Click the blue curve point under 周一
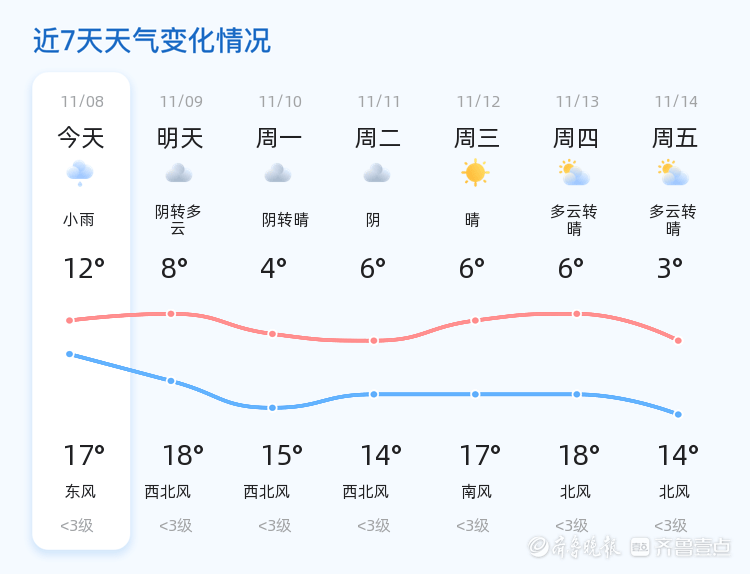Screen dimensions: 750x574 click(x=272, y=408)
